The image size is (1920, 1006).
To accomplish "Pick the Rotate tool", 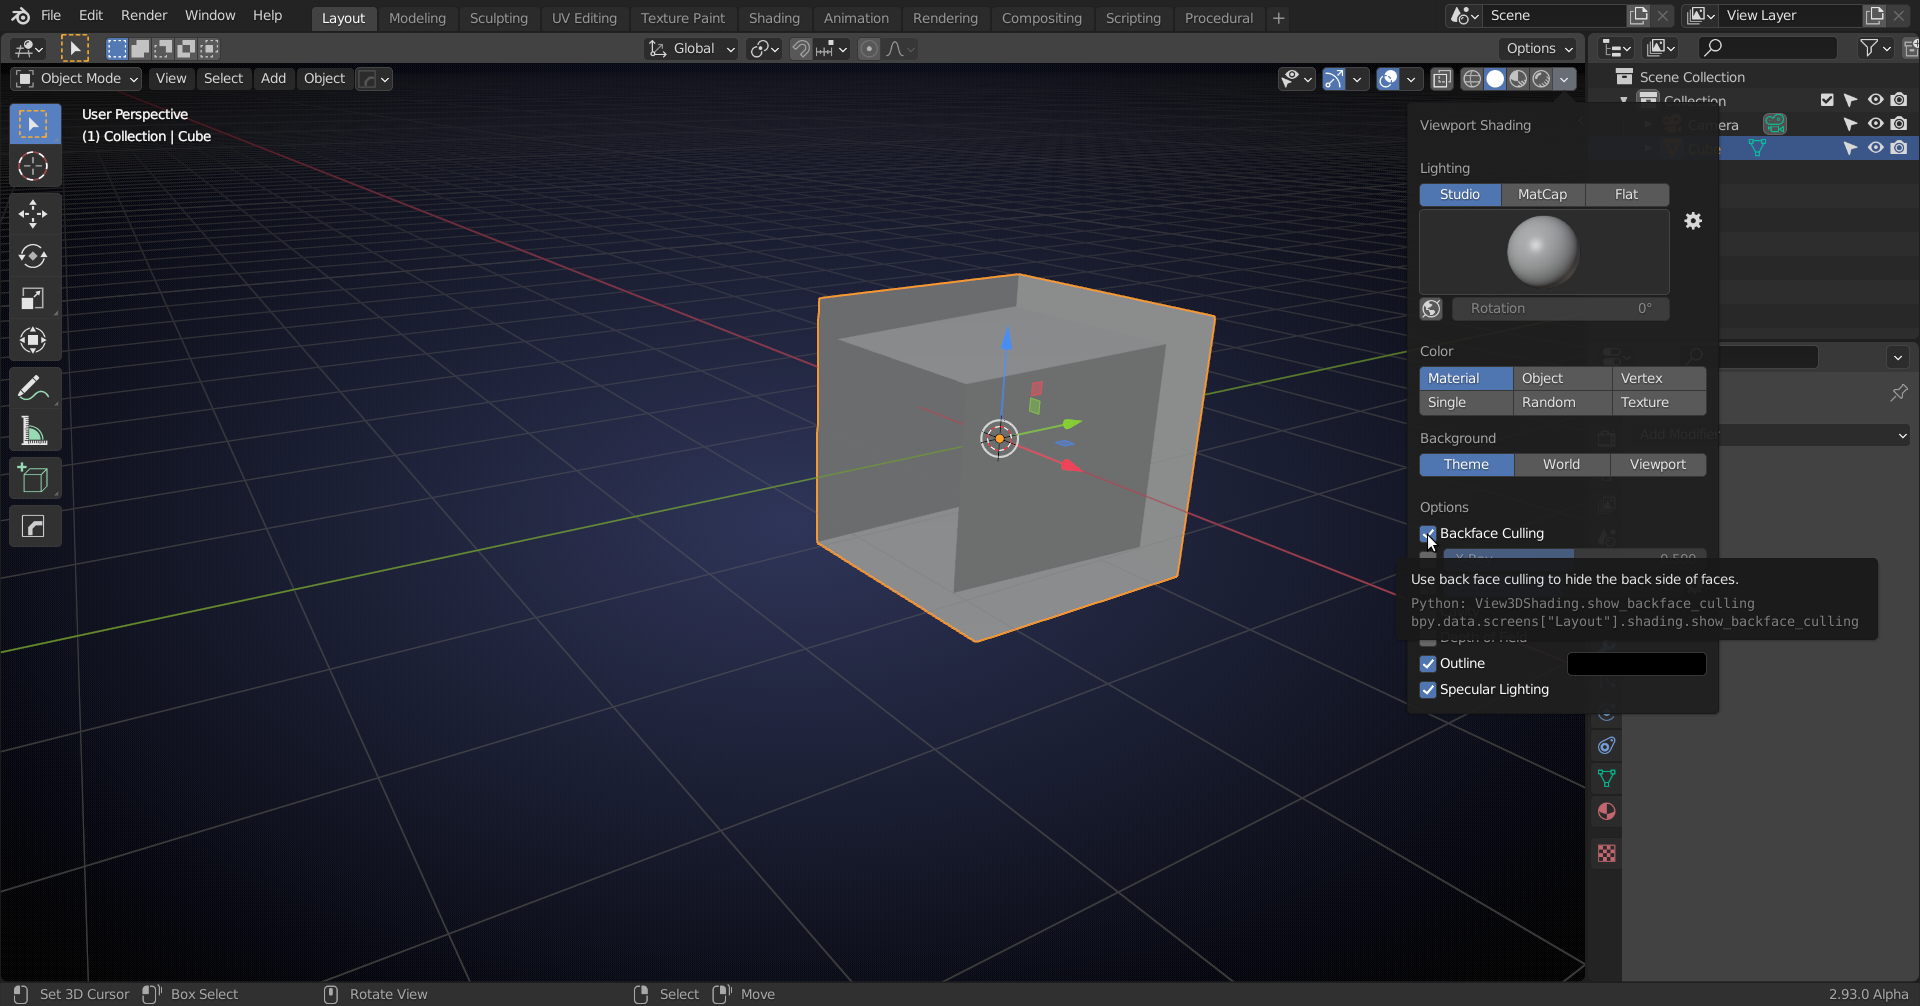I will click(x=34, y=256).
